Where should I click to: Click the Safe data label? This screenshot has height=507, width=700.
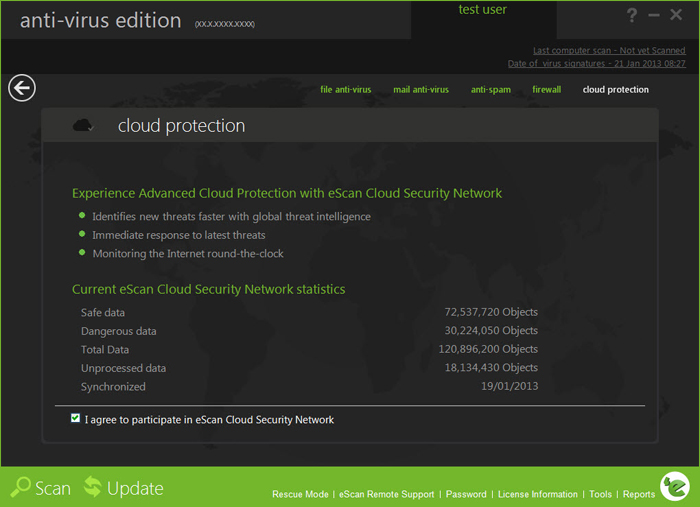click(103, 312)
